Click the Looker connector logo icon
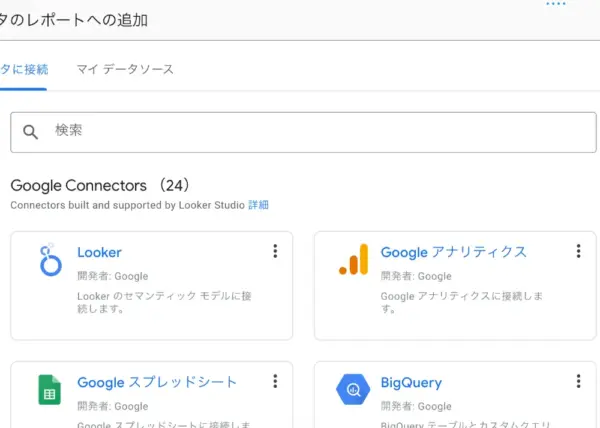 point(51,260)
